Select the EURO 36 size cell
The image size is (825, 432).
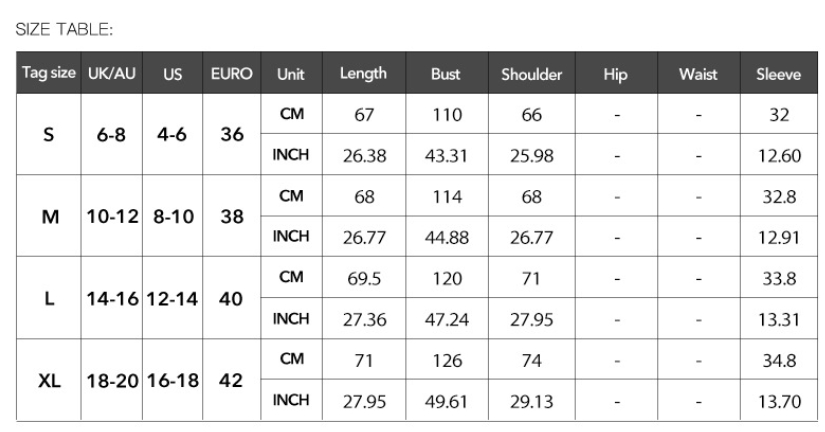pos(231,134)
